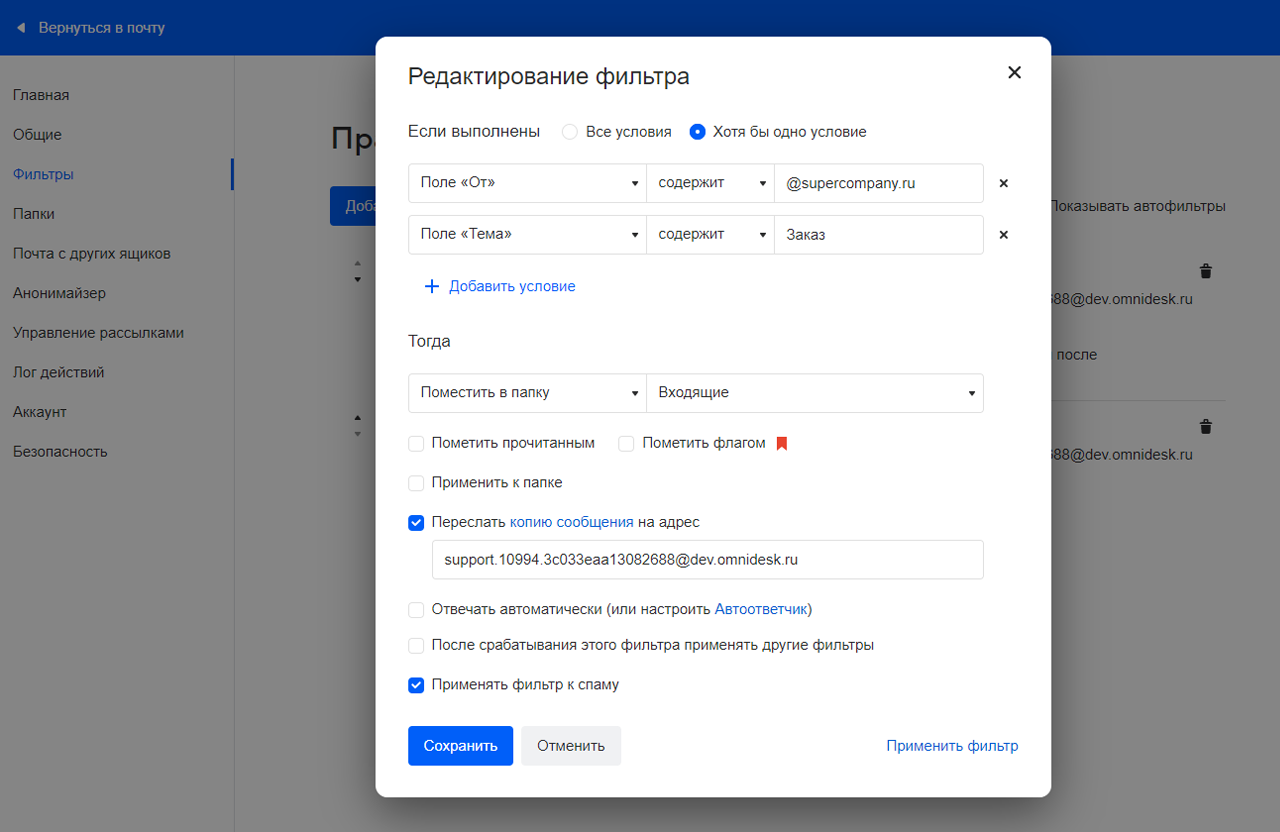This screenshot has width=1280, height=832.
Task: Open the Автоответчик link
Action: click(761, 609)
